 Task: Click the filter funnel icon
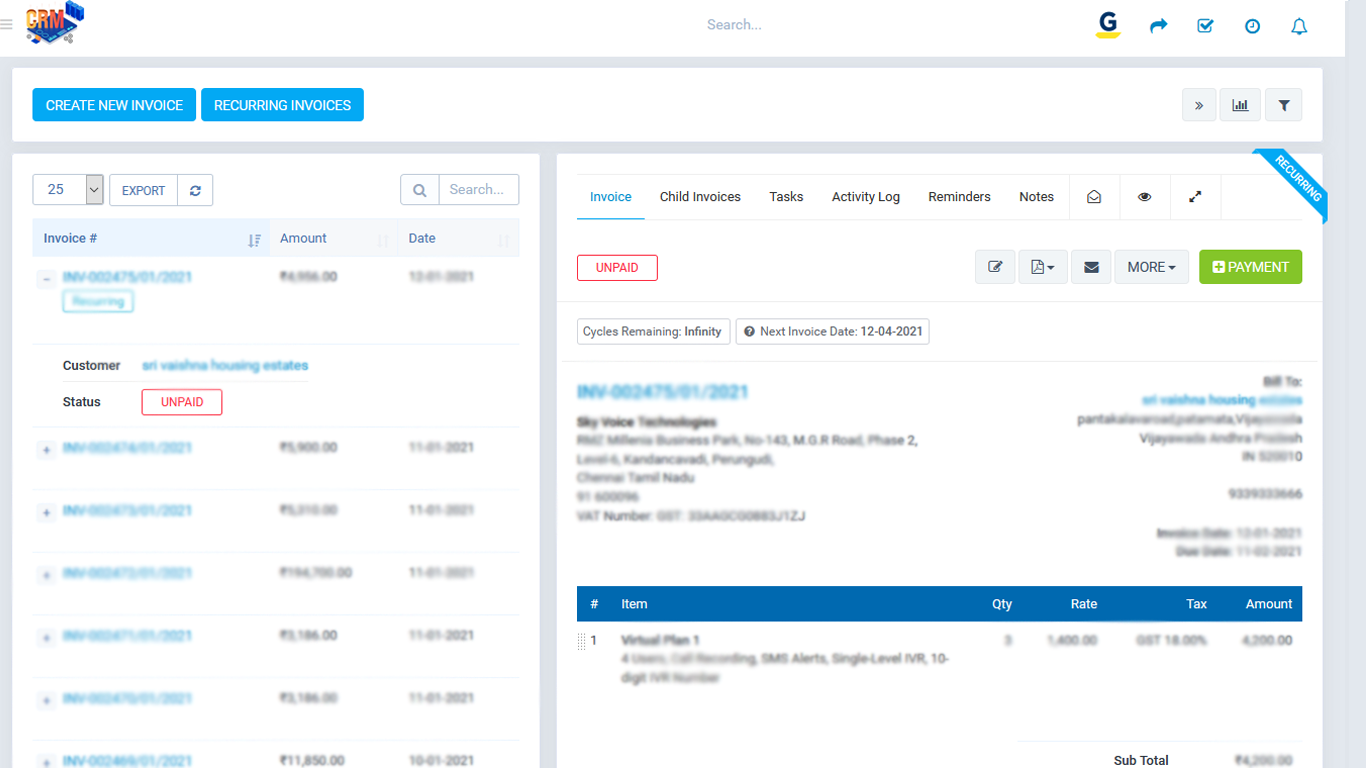pos(1283,105)
